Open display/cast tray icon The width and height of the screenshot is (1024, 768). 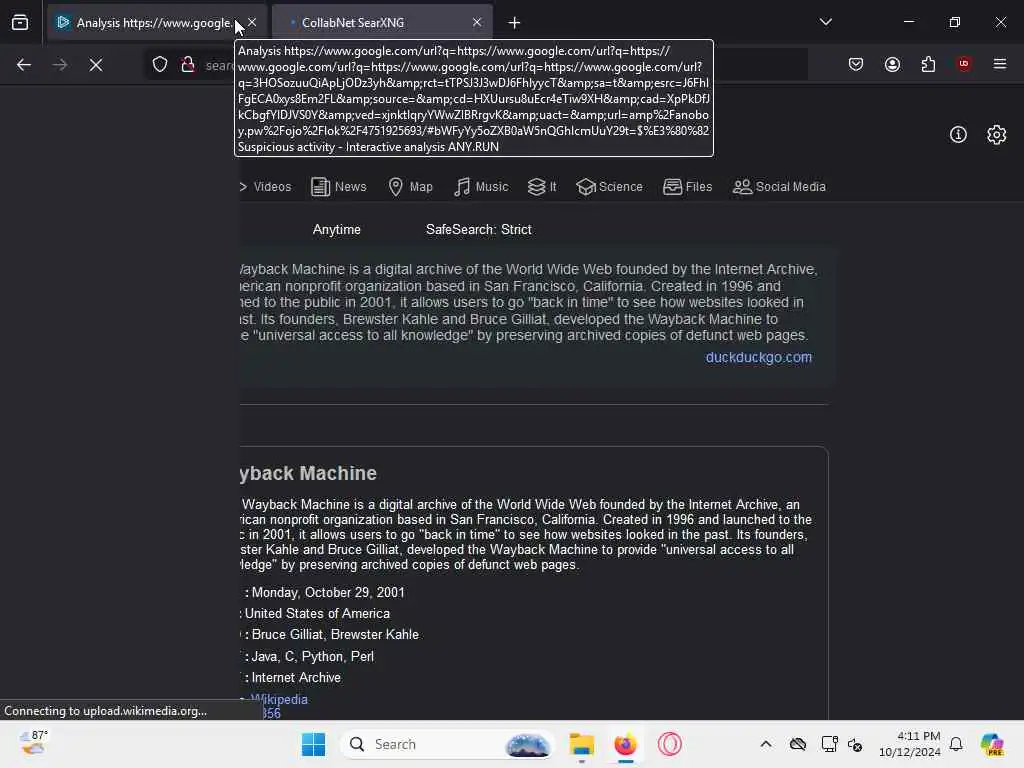pos(829,744)
